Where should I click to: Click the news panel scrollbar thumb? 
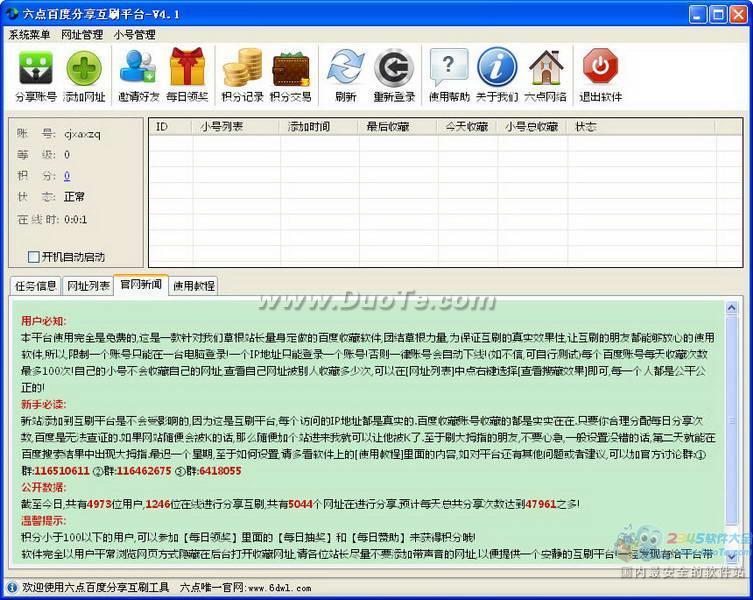(x=731, y=420)
